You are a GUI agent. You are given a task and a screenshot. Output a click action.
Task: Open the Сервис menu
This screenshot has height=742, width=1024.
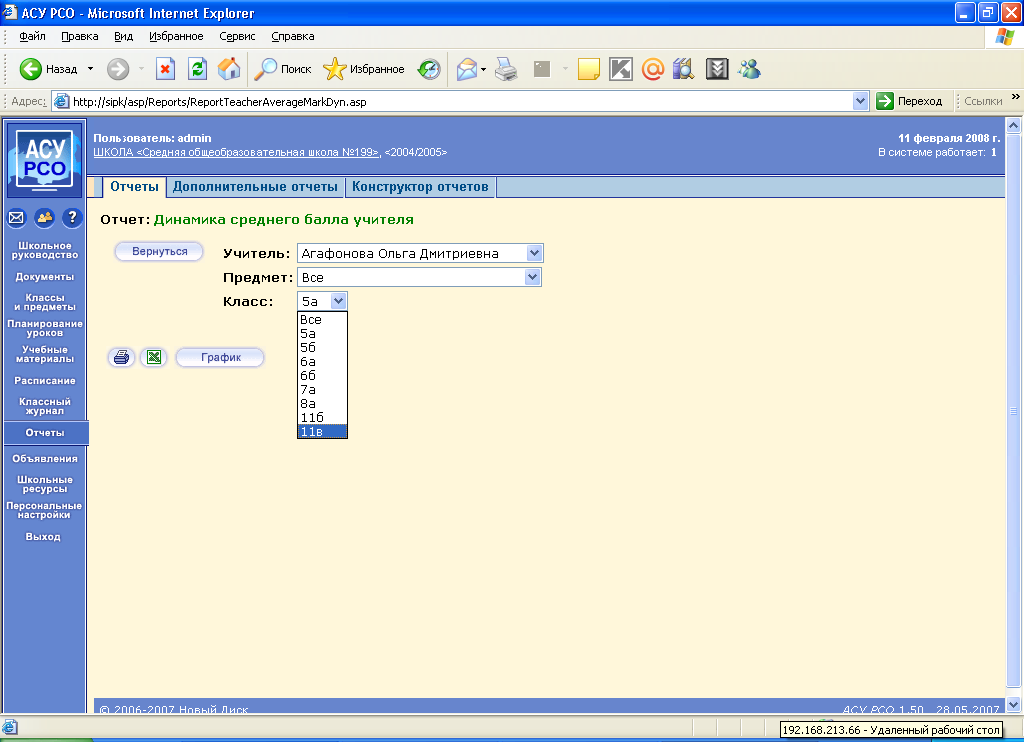pos(237,37)
